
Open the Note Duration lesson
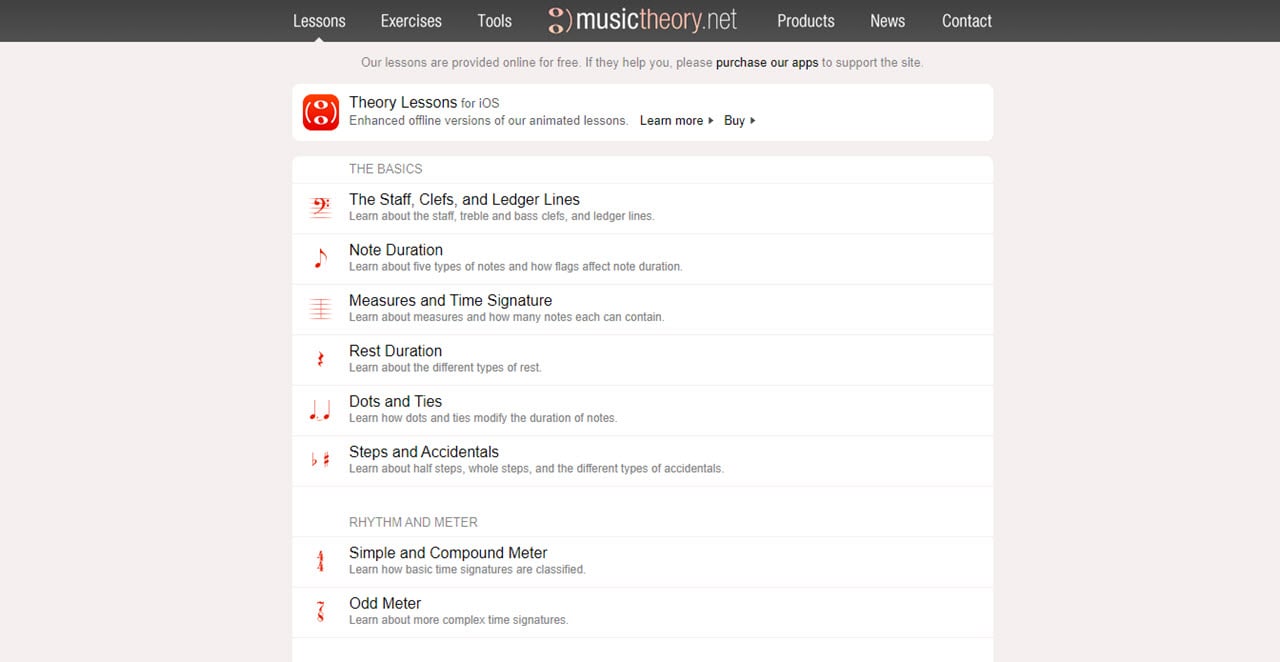[x=643, y=259]
